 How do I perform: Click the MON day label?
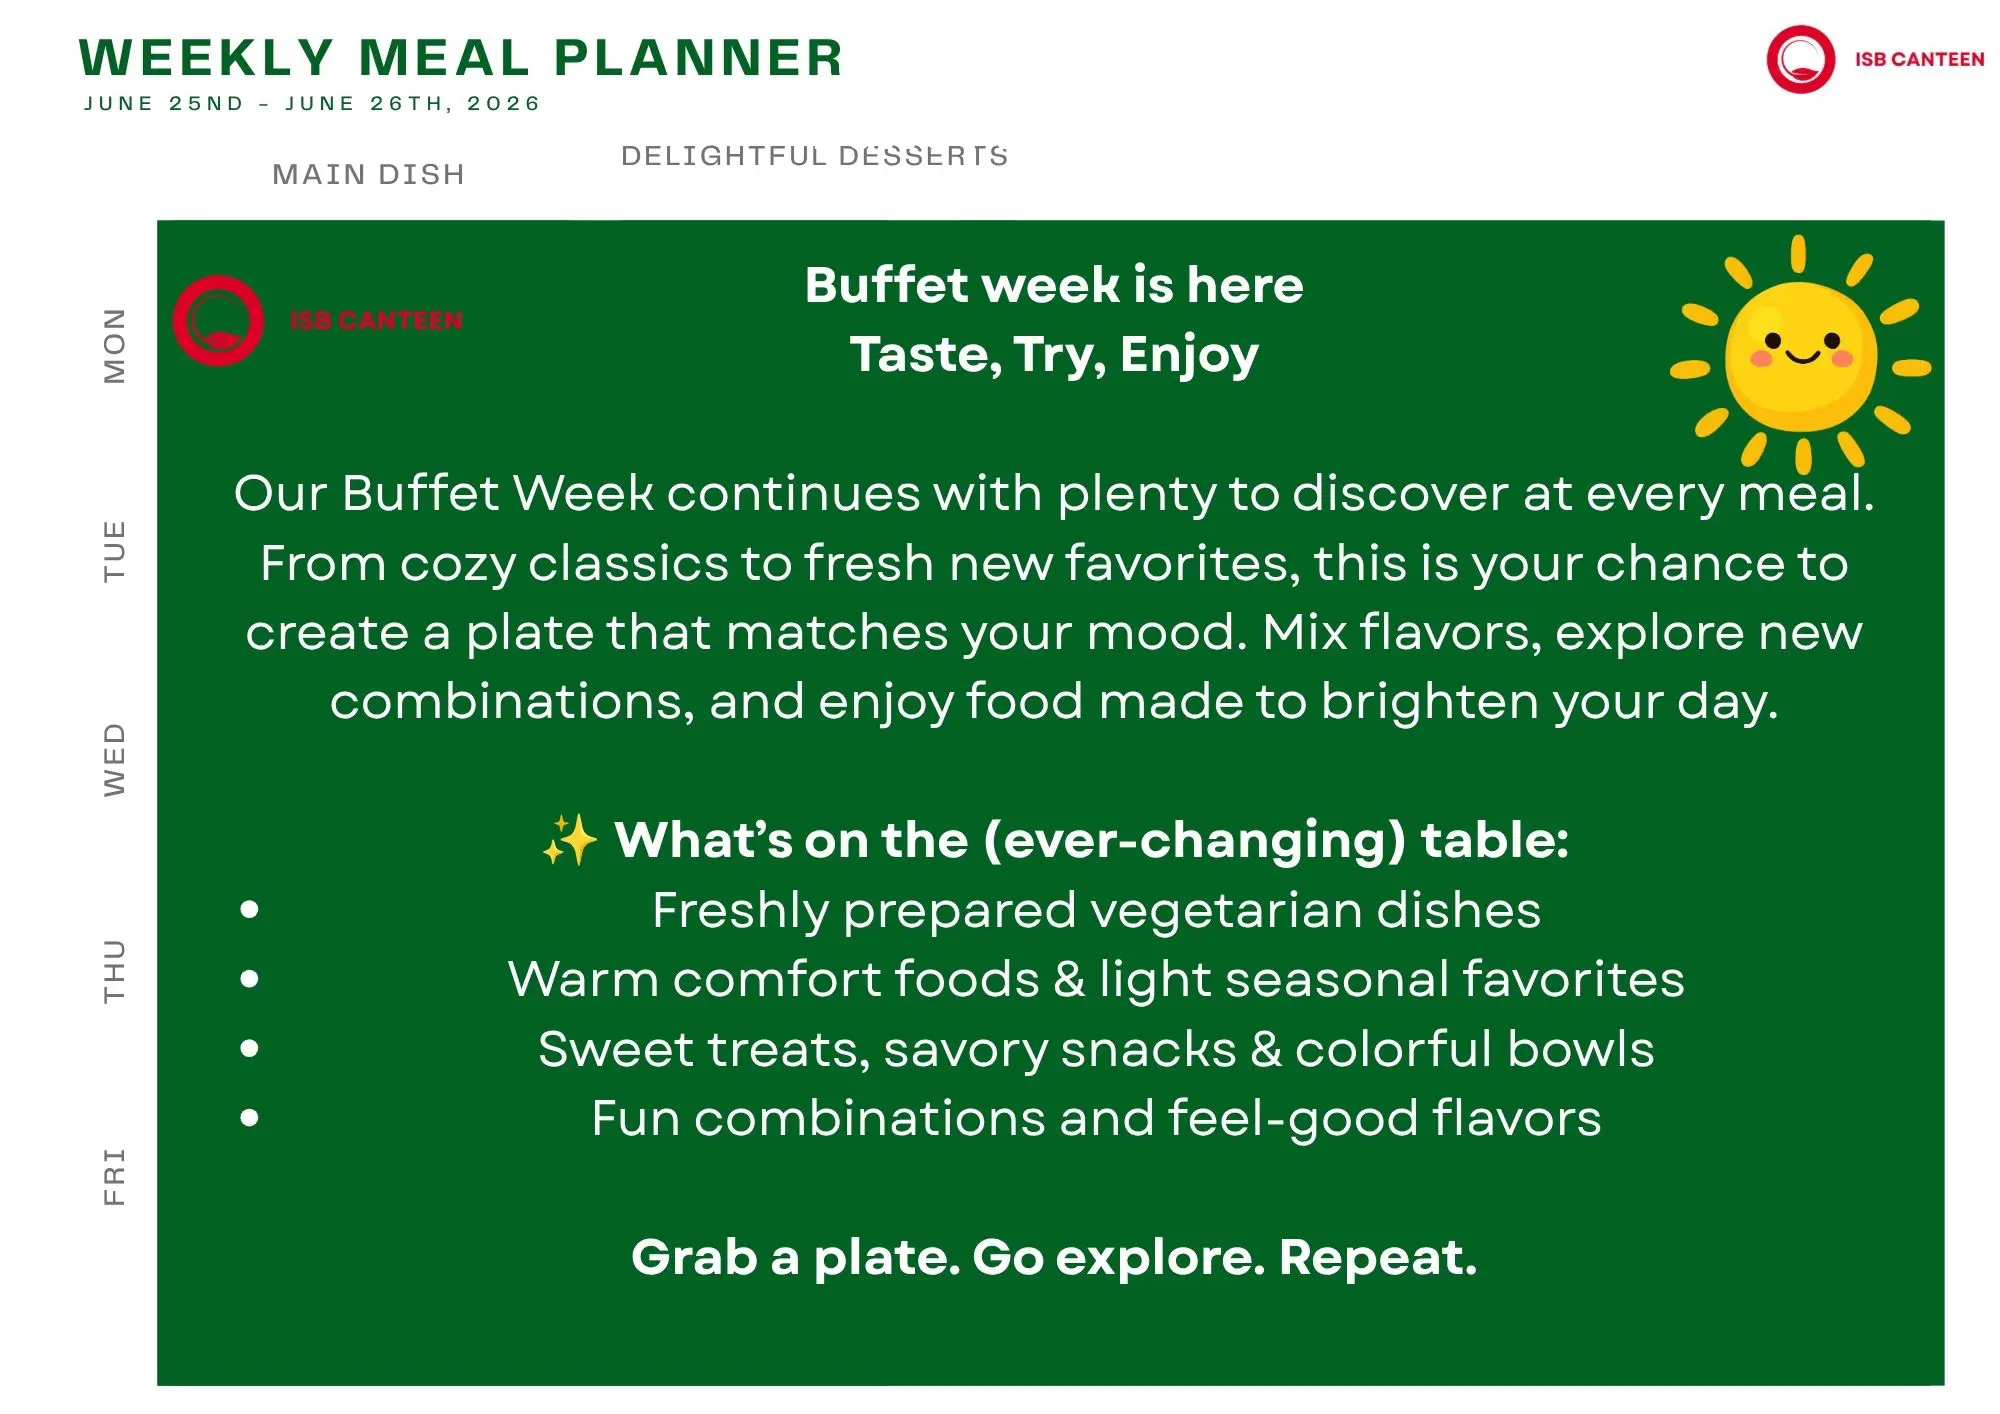(115, 345)
